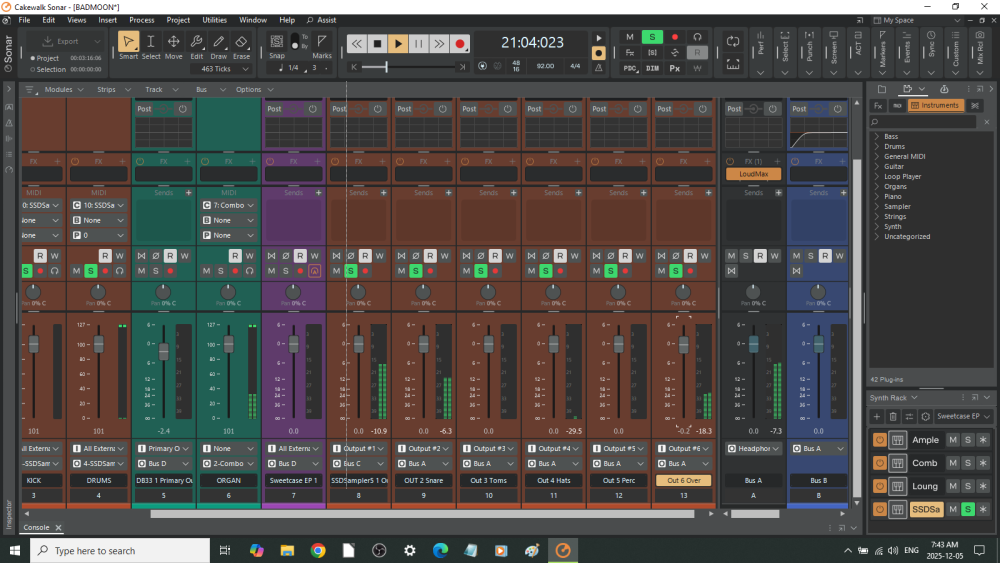The width and height of the screenshot is (1000, 563).
Task: Toggle loop on/off in the Control Bar
Action: (x=732, y=41)
